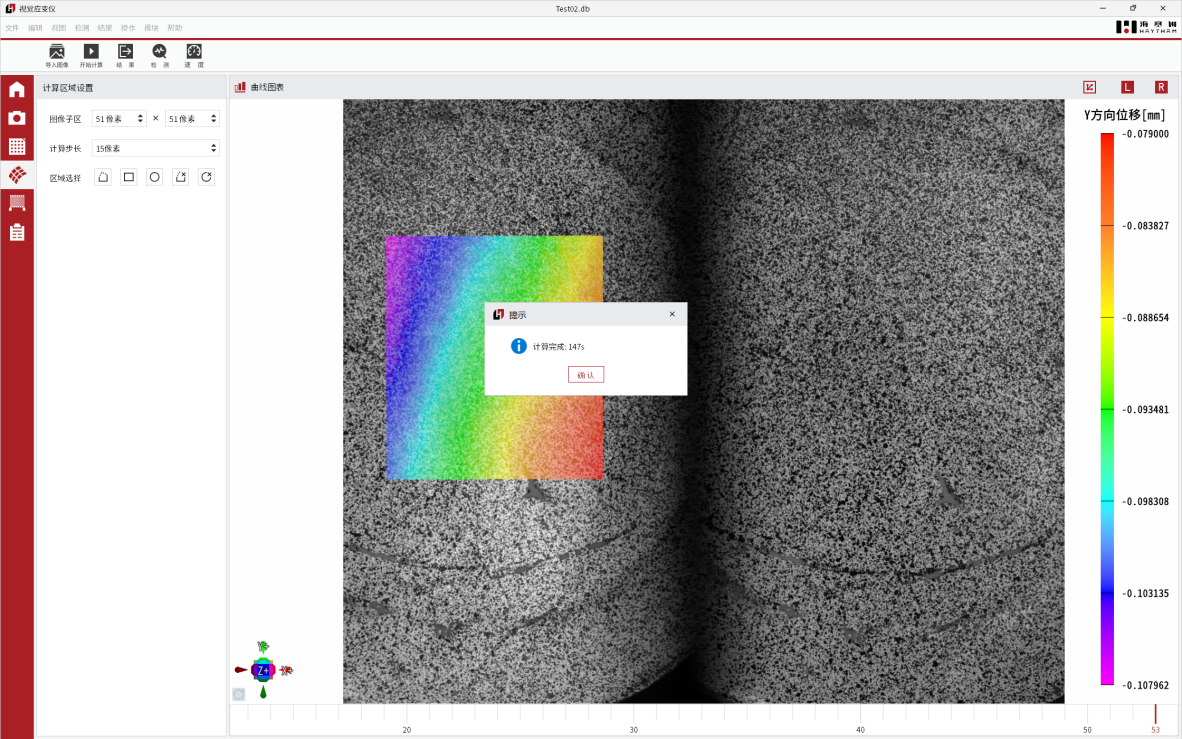Choose the rectangle region selection tool
Screen dimensions: 1182x739
[x=128, y=177]
